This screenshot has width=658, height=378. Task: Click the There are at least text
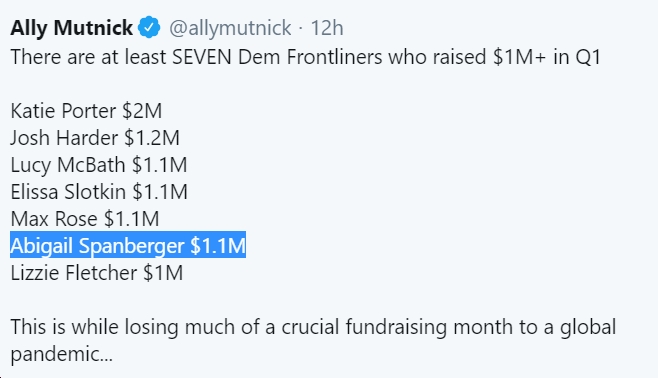[x=88, y=57]
